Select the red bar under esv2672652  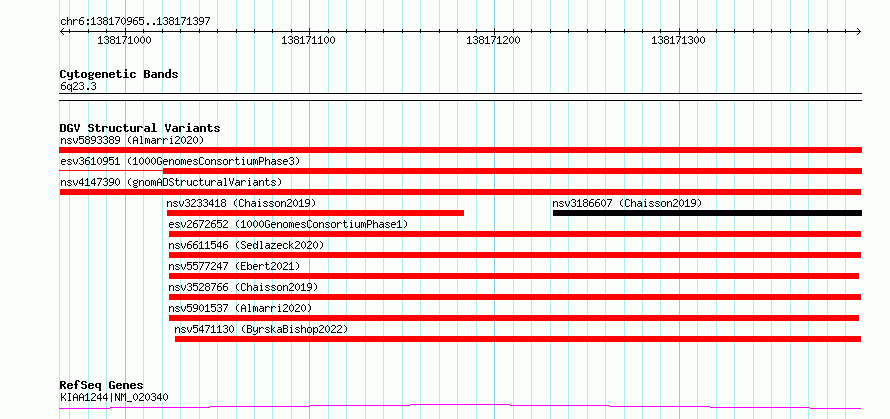(x=515, y=234)
